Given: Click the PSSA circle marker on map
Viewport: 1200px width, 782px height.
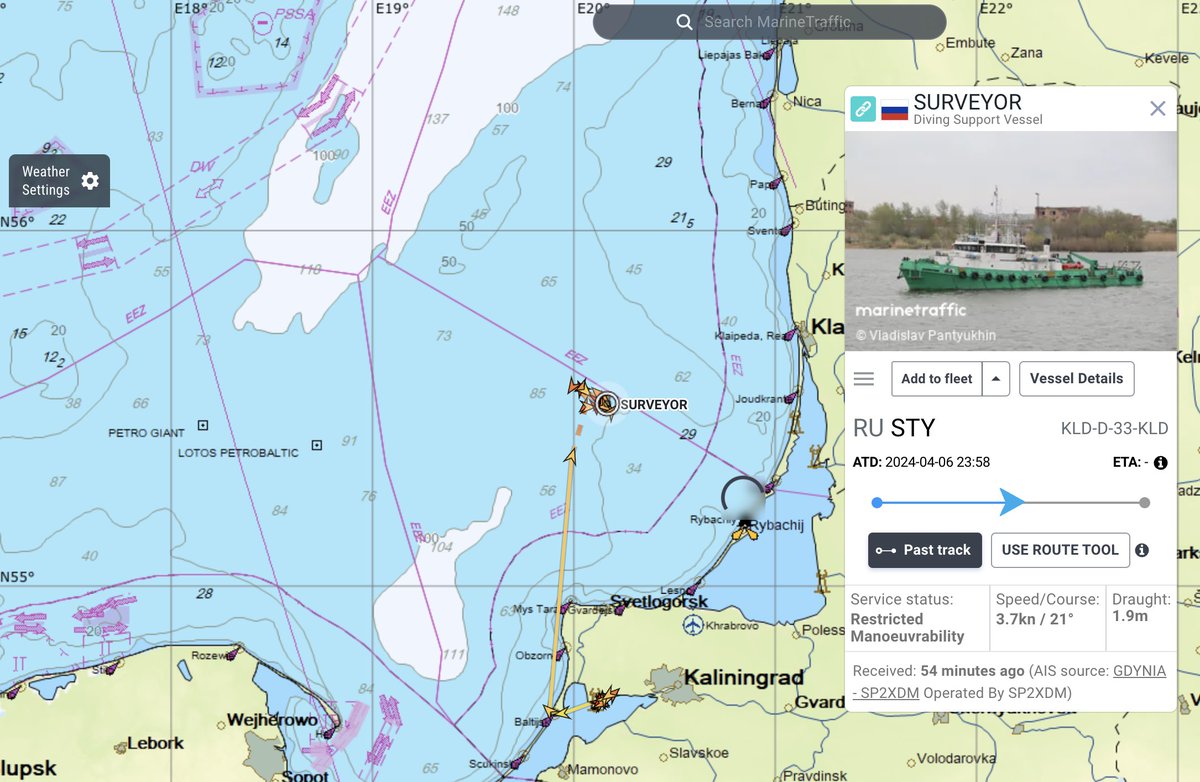Looking at the screenshot, I should (262, 22).
